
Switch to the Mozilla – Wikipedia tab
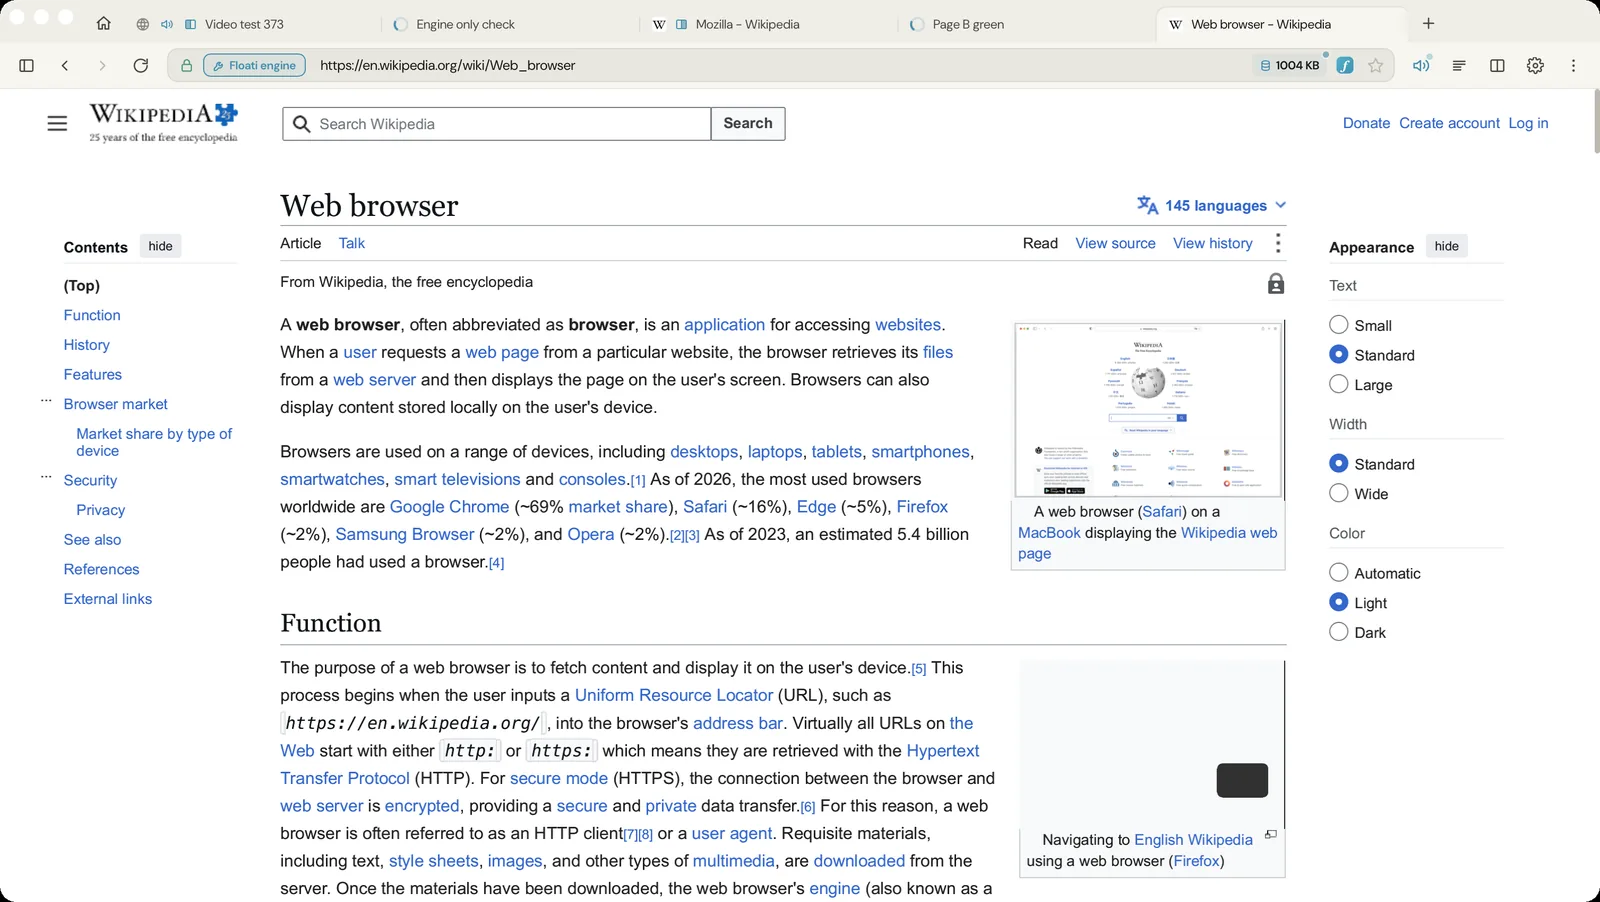(x=747, y=24)
